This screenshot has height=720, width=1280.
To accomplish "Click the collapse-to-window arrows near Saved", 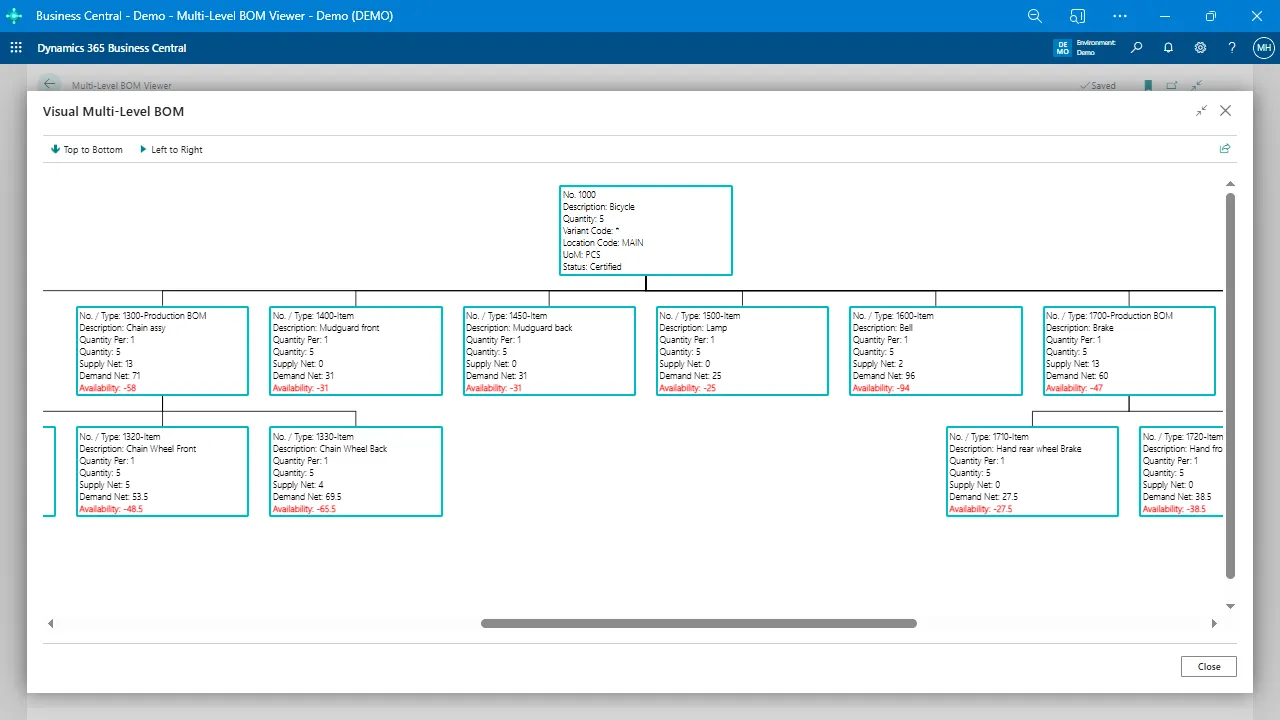I will (x=1195, y=86).
